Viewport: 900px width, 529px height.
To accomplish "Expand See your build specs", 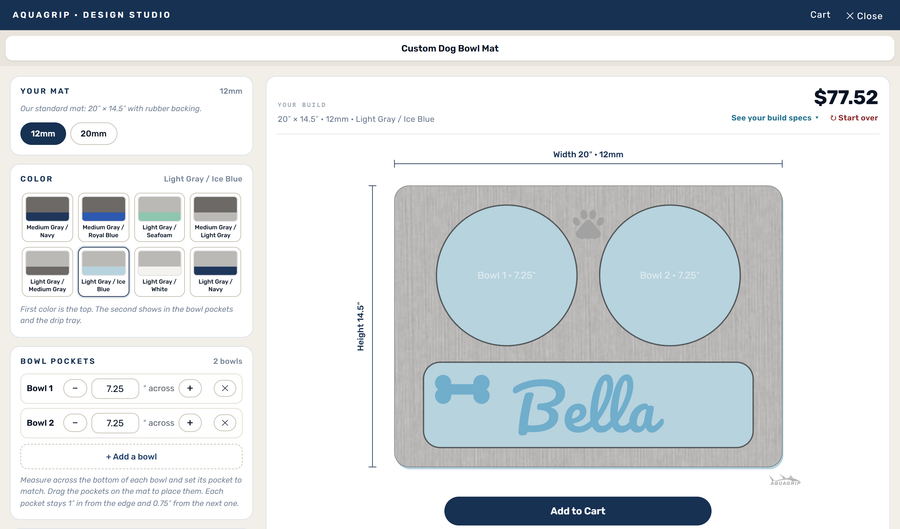I will pyautogui.click(x=774, y=118).
